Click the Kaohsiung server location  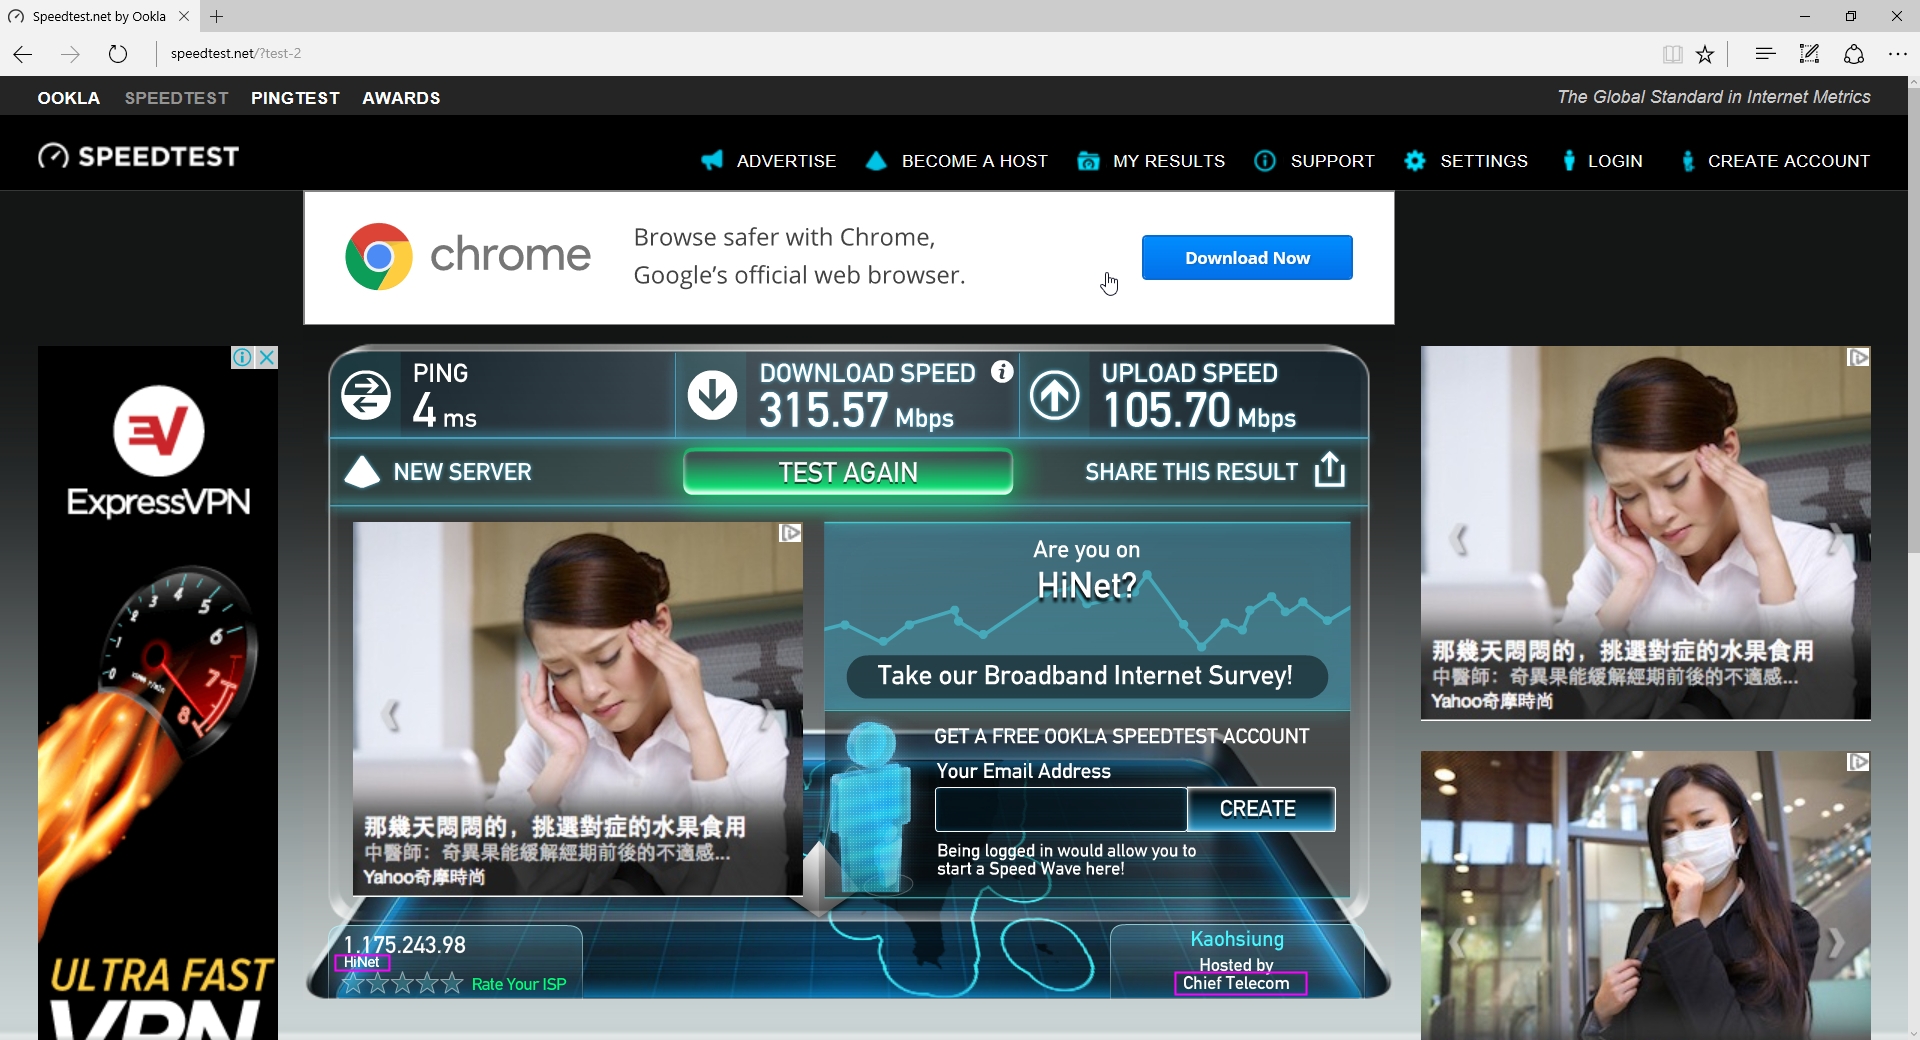(1237, 939)
